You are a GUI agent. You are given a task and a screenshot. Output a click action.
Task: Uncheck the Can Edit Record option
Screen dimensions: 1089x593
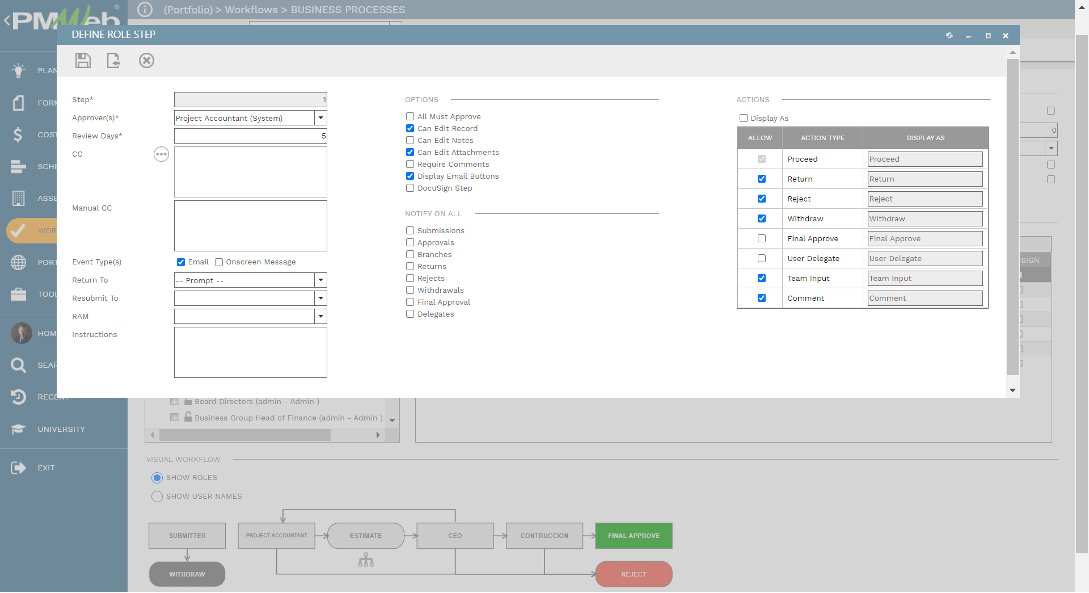[410, 128]
